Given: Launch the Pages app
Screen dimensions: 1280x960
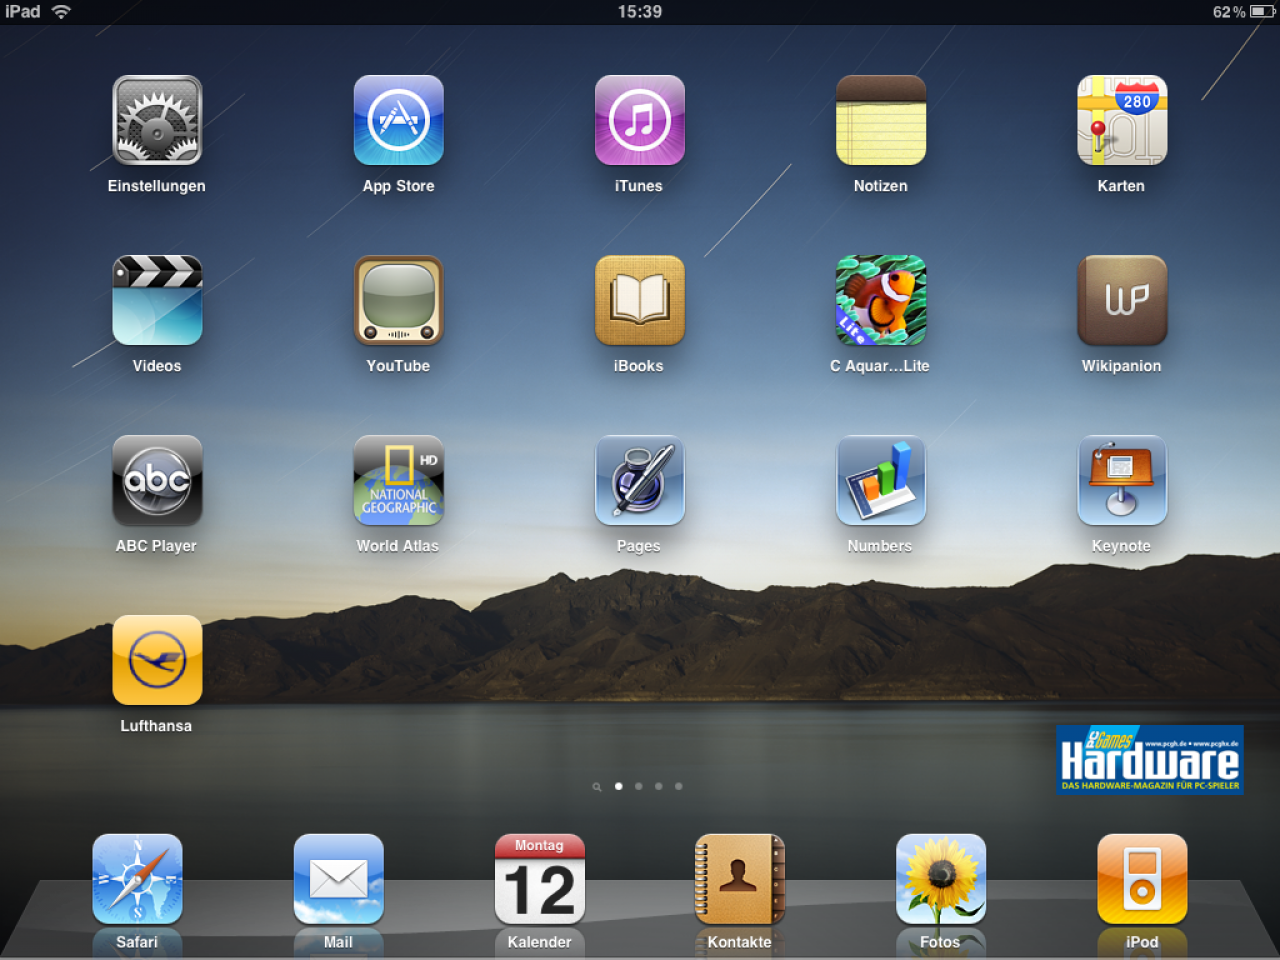Looking at the screenshot, I should click(639, 480).
